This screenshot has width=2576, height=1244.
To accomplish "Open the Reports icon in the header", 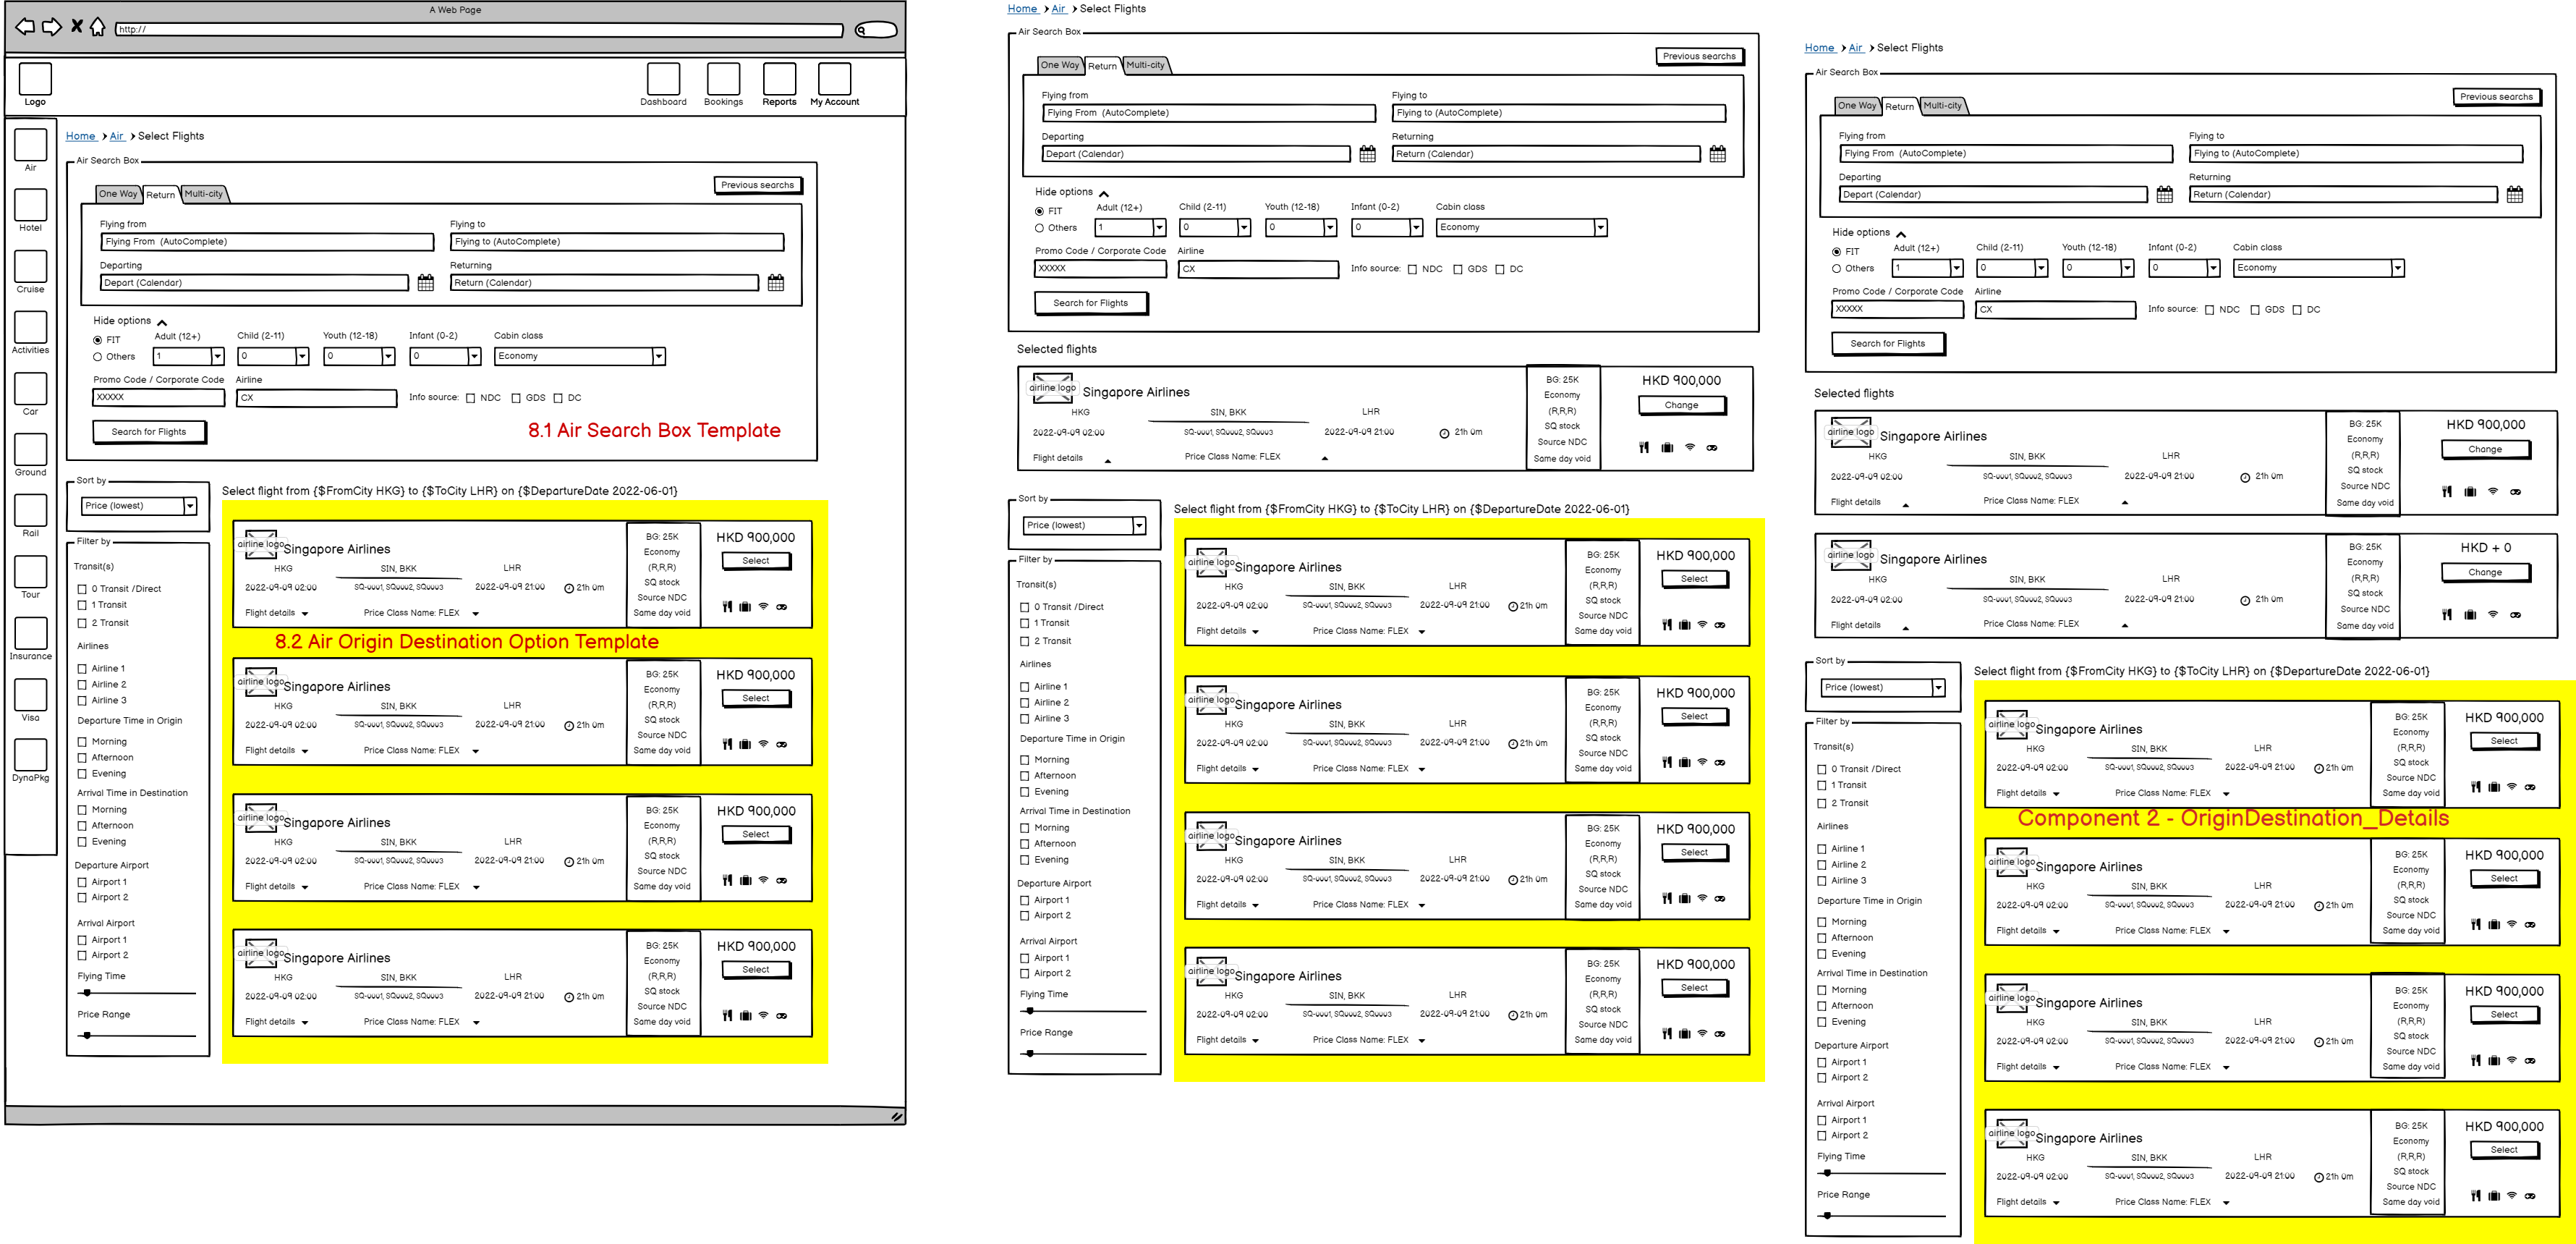I will pyautogui.click(x=779, y=79).
